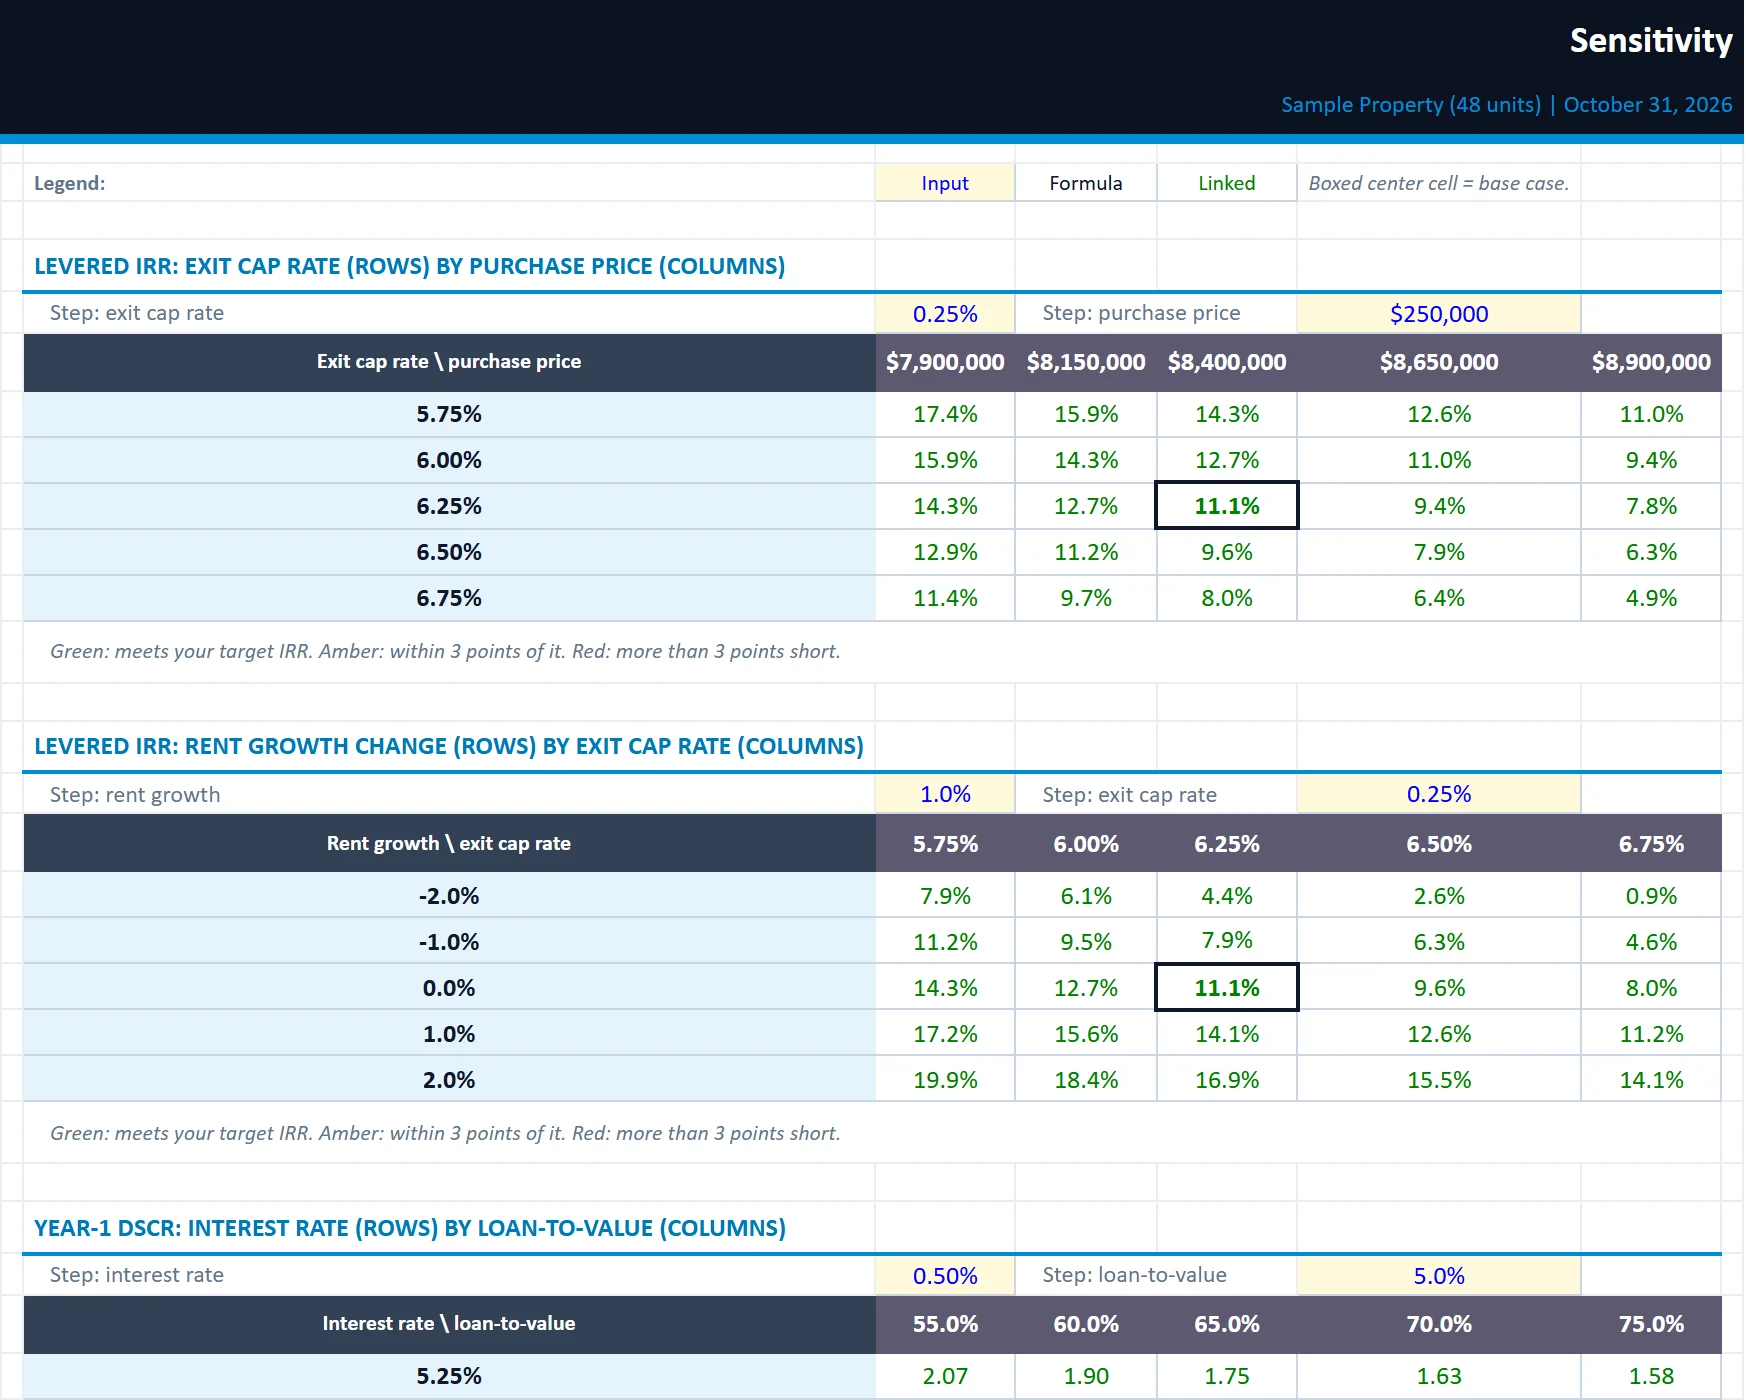Click the $8,650,000 purchase price header

(1438, 362)
